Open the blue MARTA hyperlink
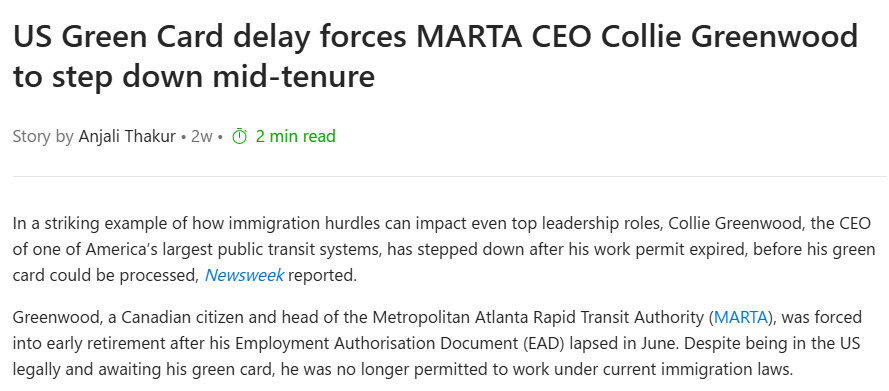Image resolution: width=889 pixels, height=391 pixels. point(740,317)
